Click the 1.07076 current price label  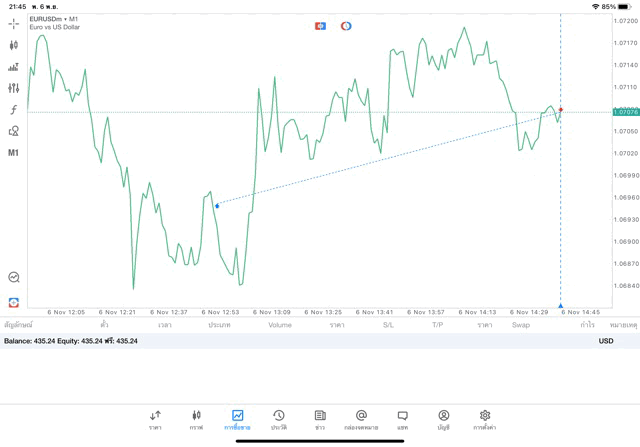pyautogui.click(x=626, y=112)
